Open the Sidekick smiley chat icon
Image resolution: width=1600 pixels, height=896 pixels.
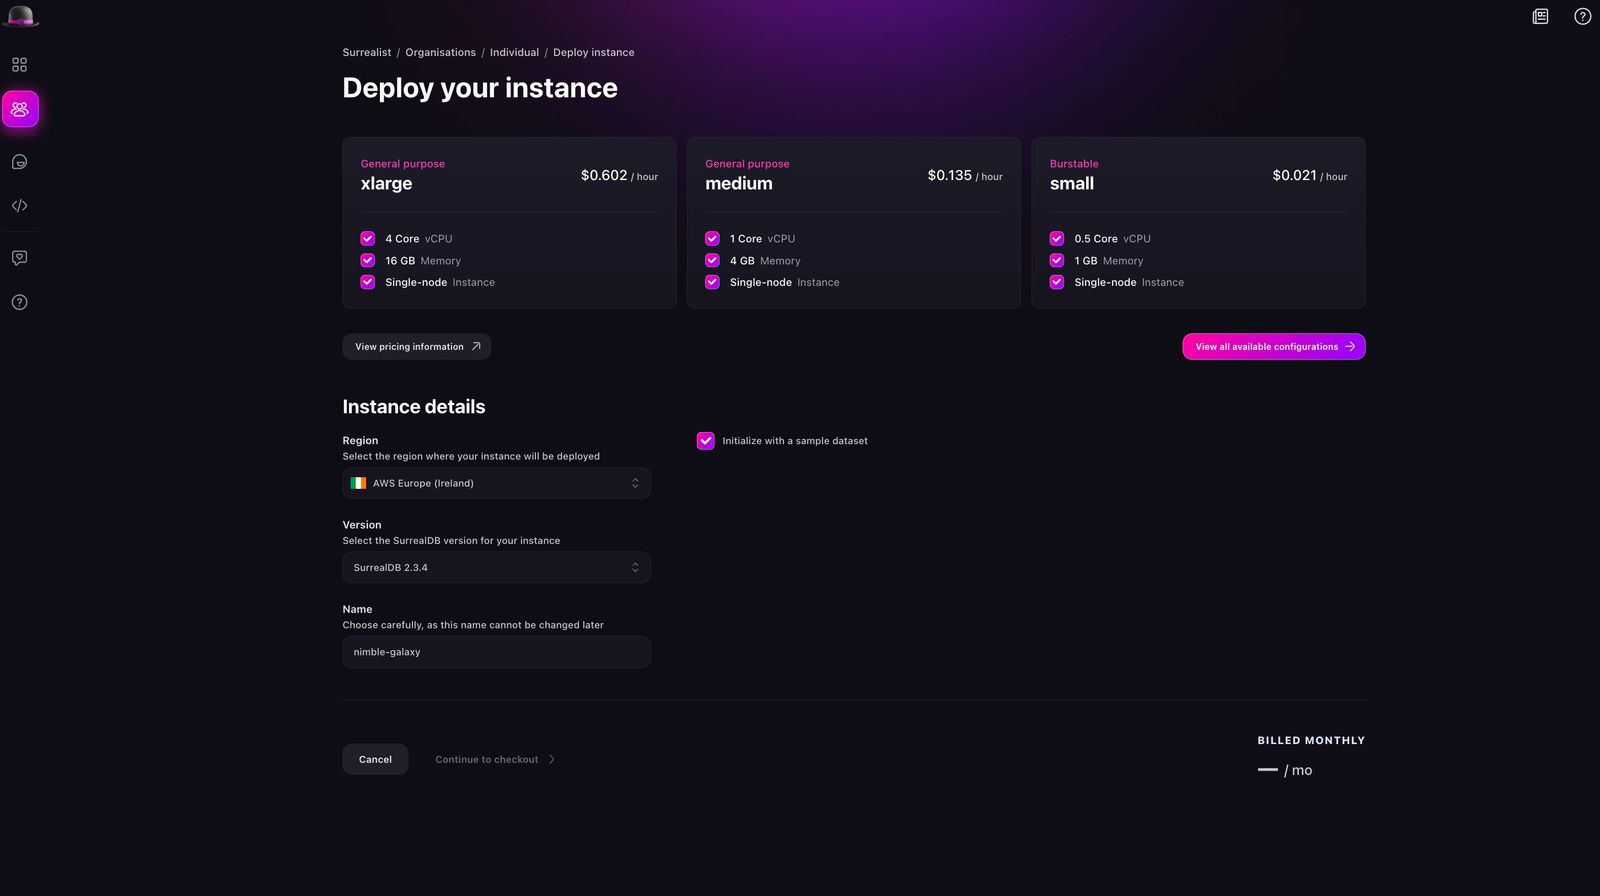[x=20, y=162]
